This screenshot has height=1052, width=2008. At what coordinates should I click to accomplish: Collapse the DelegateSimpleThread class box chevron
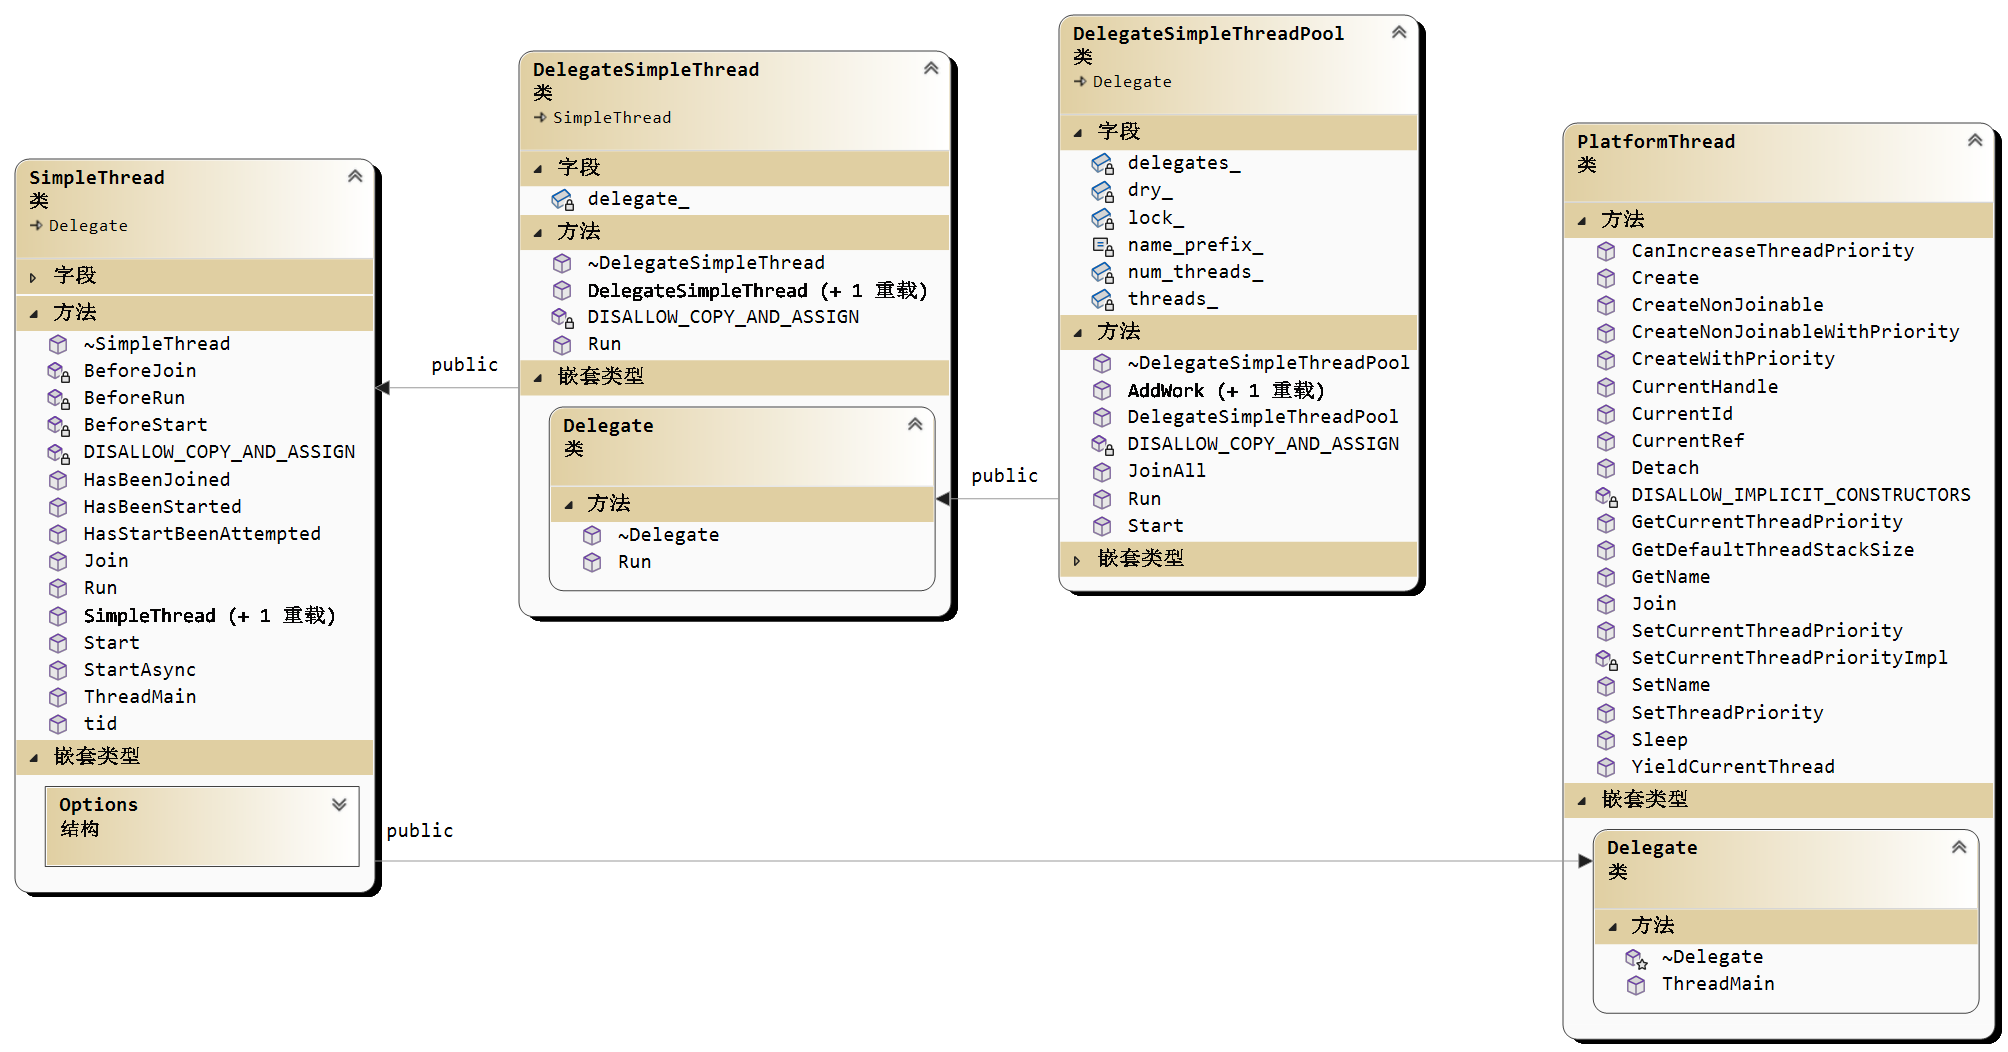point(931,68)
